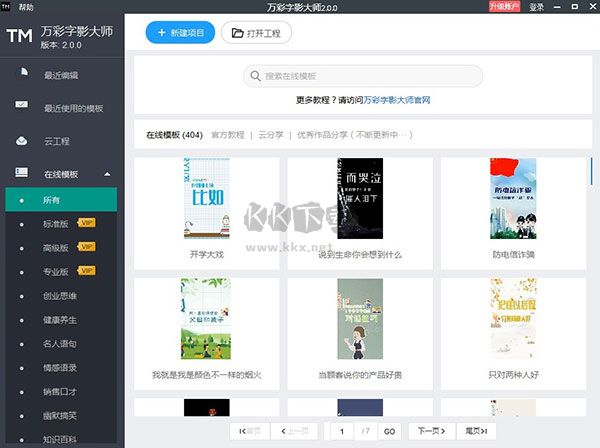Click the 在线模板 sidebar icon
Screen dimensions: 600x448
pyautogui.click(x=21, y=172)
